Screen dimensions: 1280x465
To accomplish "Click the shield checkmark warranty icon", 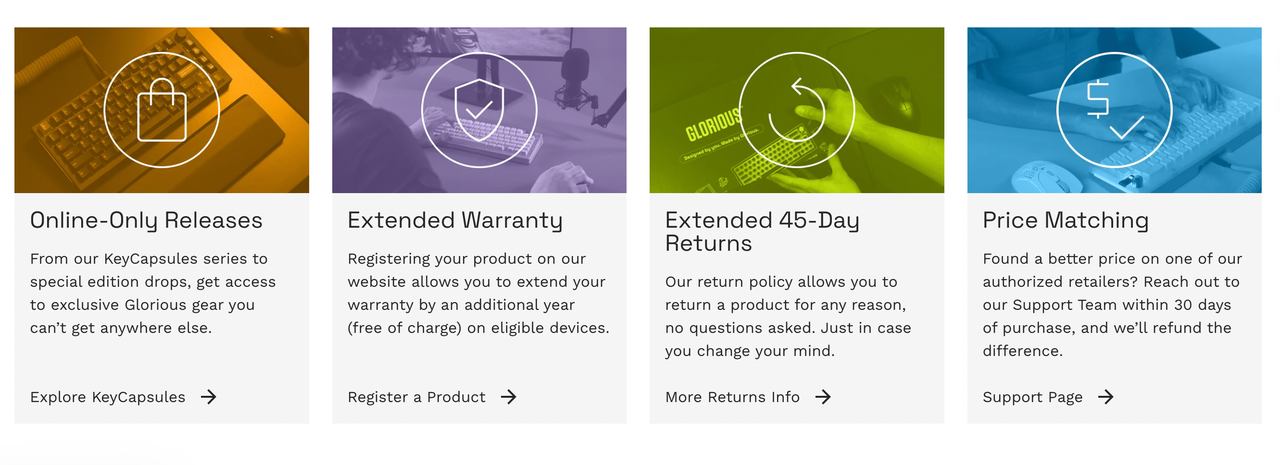I will pyautogui.click(x=479, y=109).
